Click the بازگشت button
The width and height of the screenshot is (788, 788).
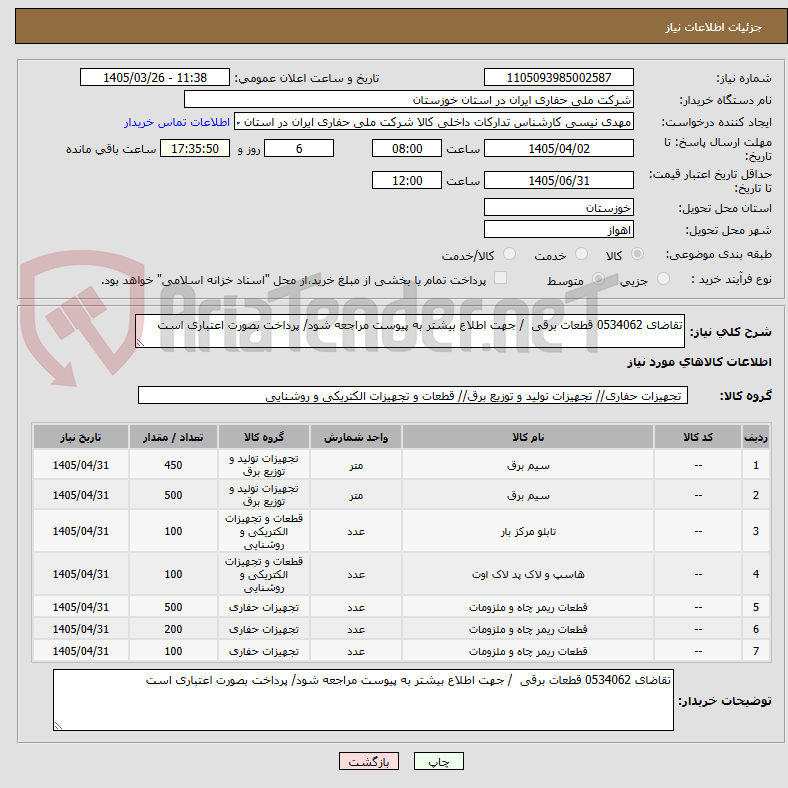pyautogui.click(x=369, y=761)
